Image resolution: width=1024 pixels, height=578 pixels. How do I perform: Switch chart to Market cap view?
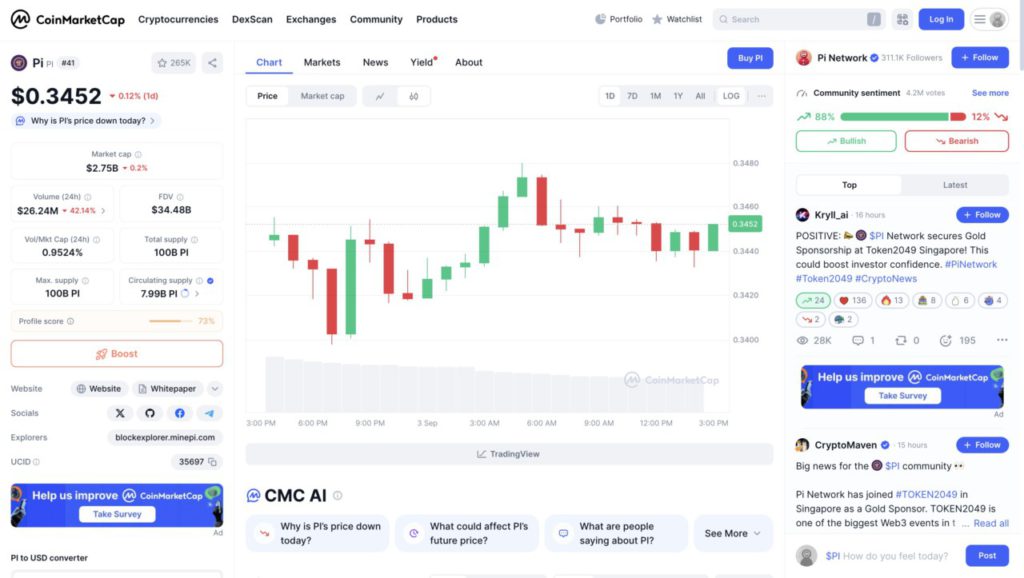pyautogui.click(x=322, y=96)
